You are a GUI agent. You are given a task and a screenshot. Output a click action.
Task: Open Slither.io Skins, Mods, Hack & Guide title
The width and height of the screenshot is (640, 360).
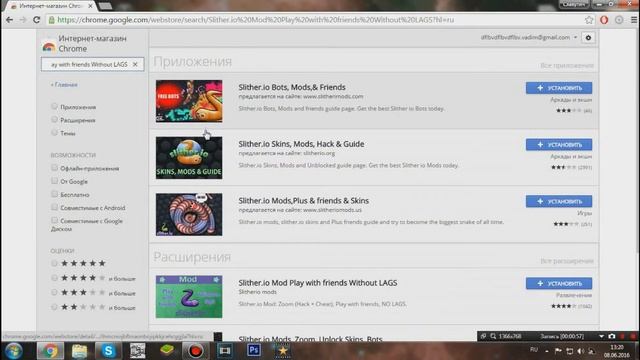[301, 144]
